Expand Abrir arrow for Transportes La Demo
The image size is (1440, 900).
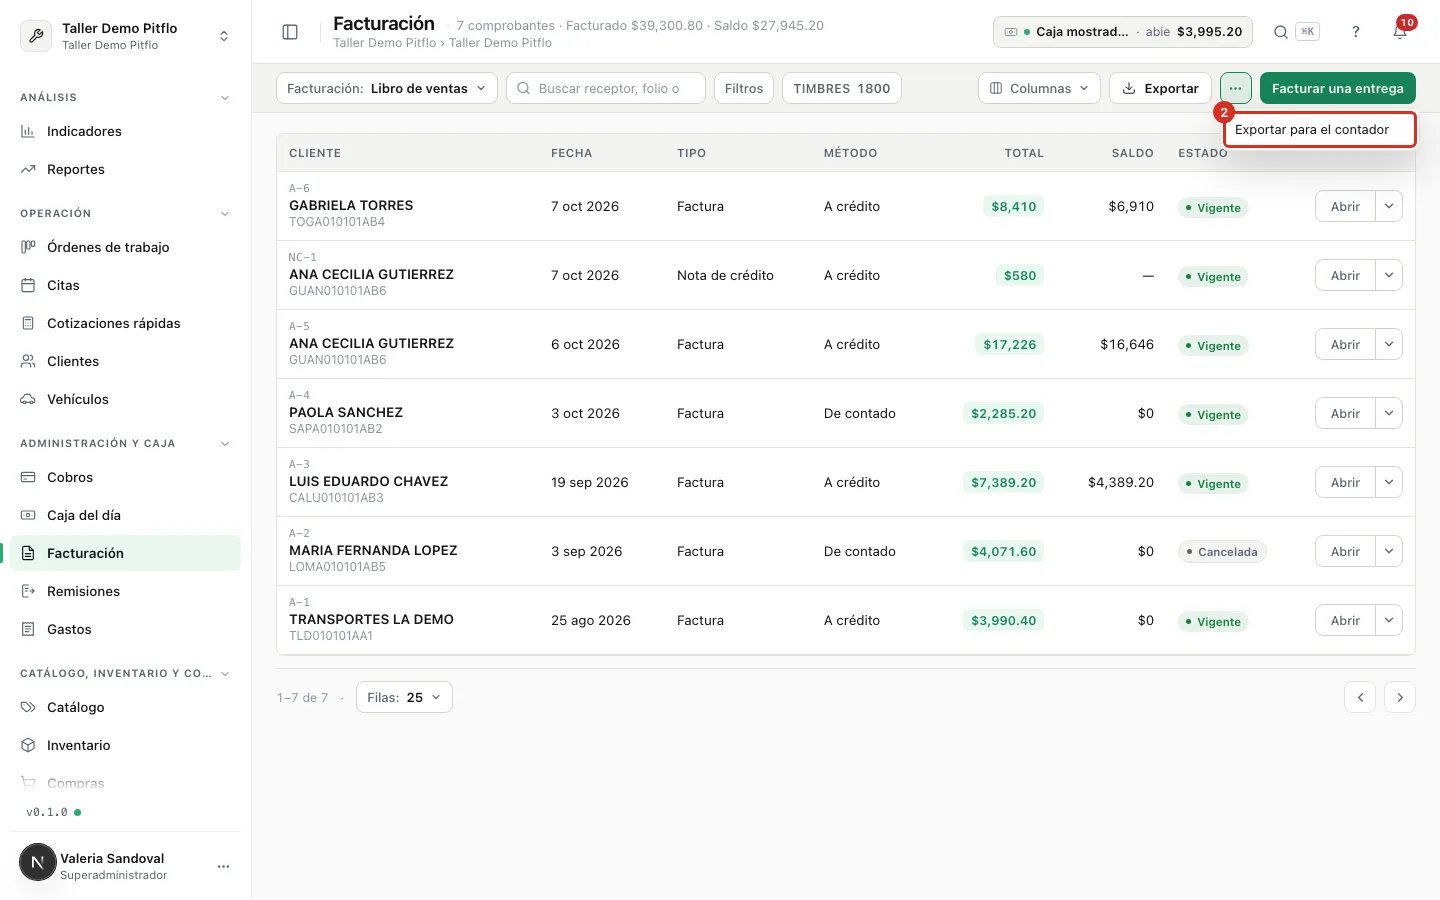coord(1389,620)
